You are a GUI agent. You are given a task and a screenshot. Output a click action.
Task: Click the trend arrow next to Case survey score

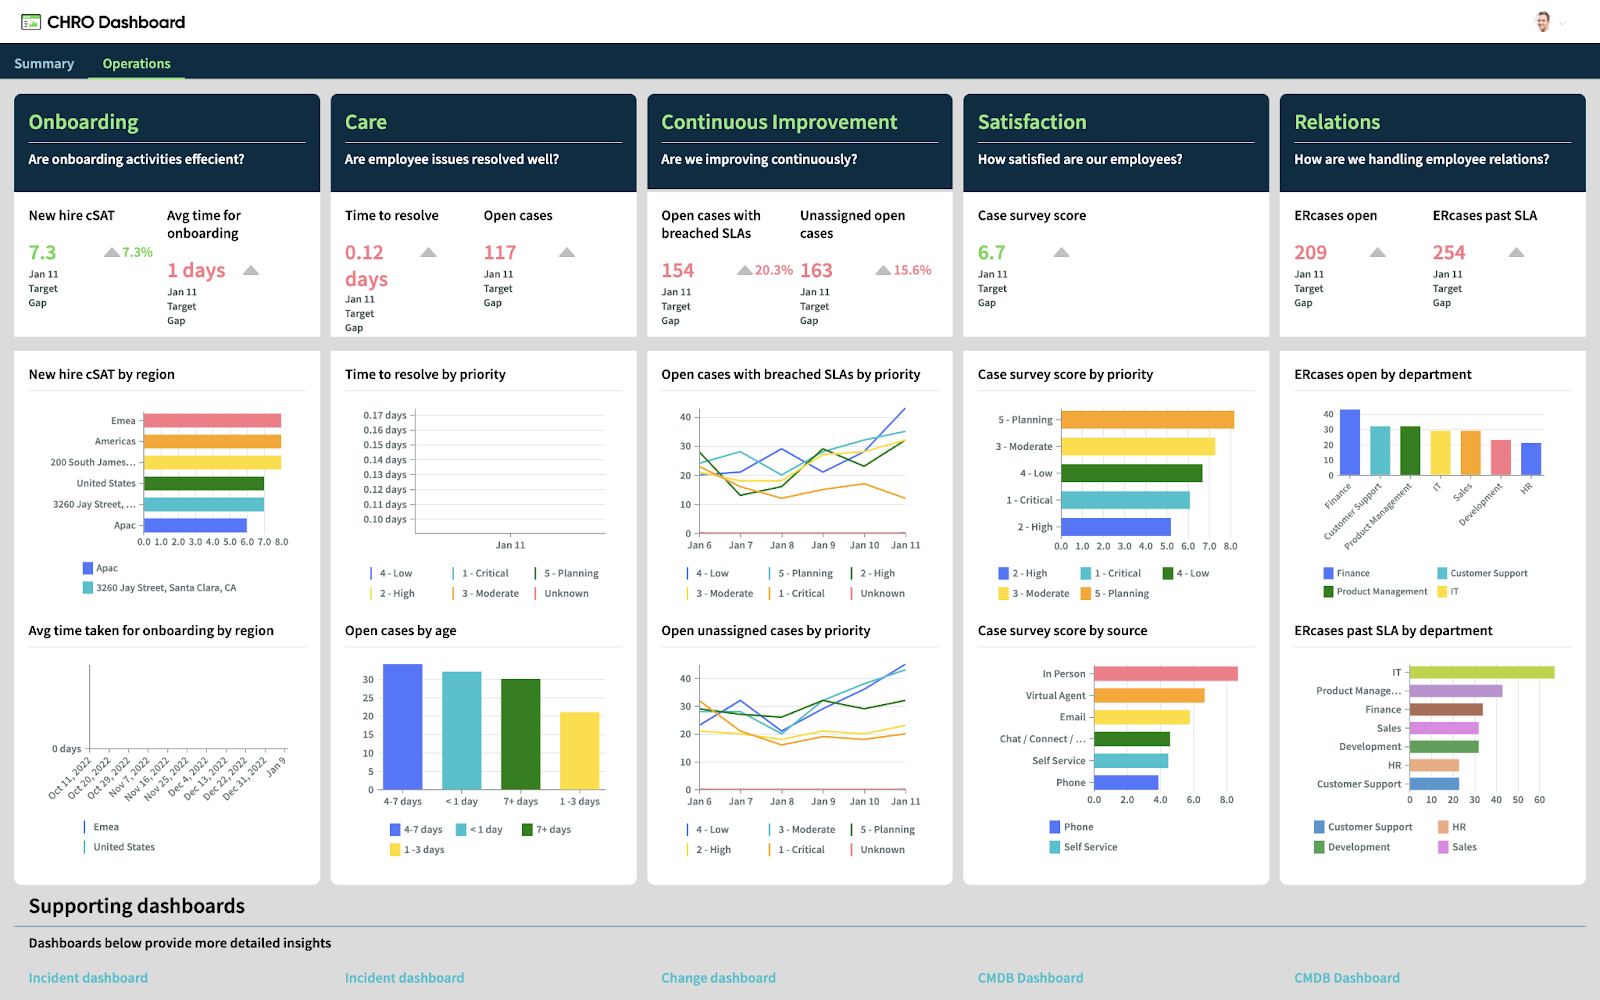(x=1062, y=252)
